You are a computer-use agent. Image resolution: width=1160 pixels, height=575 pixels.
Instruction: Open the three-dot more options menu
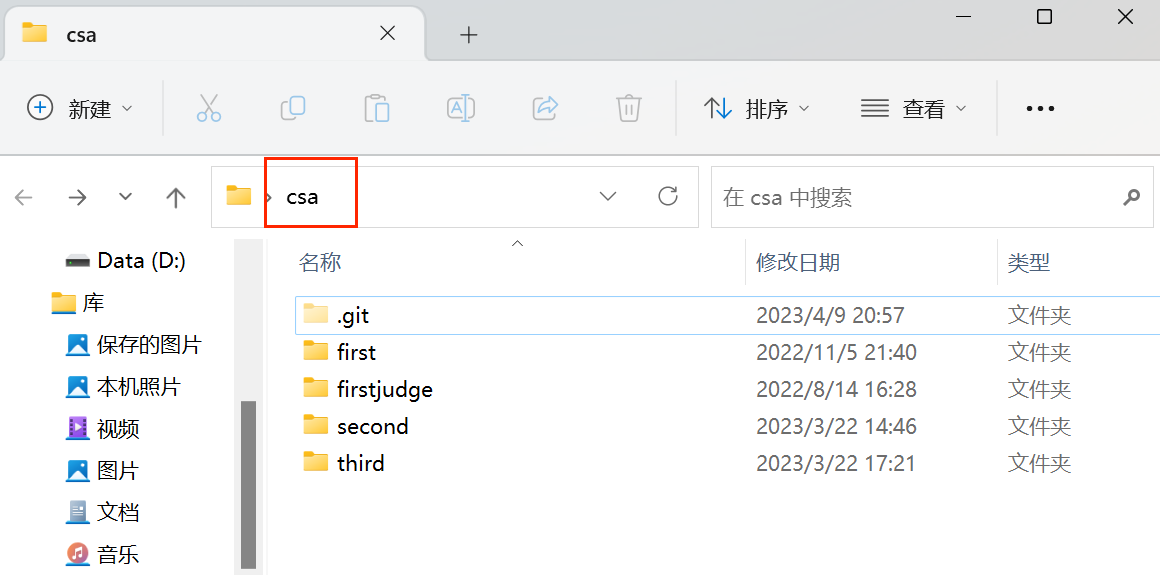[x=1040, y=108]
